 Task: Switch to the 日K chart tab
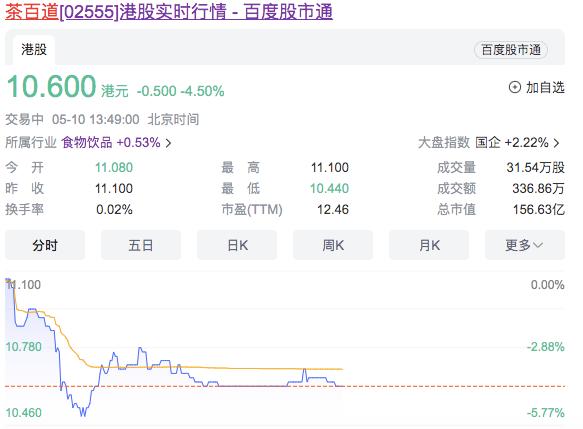point(237,245)
